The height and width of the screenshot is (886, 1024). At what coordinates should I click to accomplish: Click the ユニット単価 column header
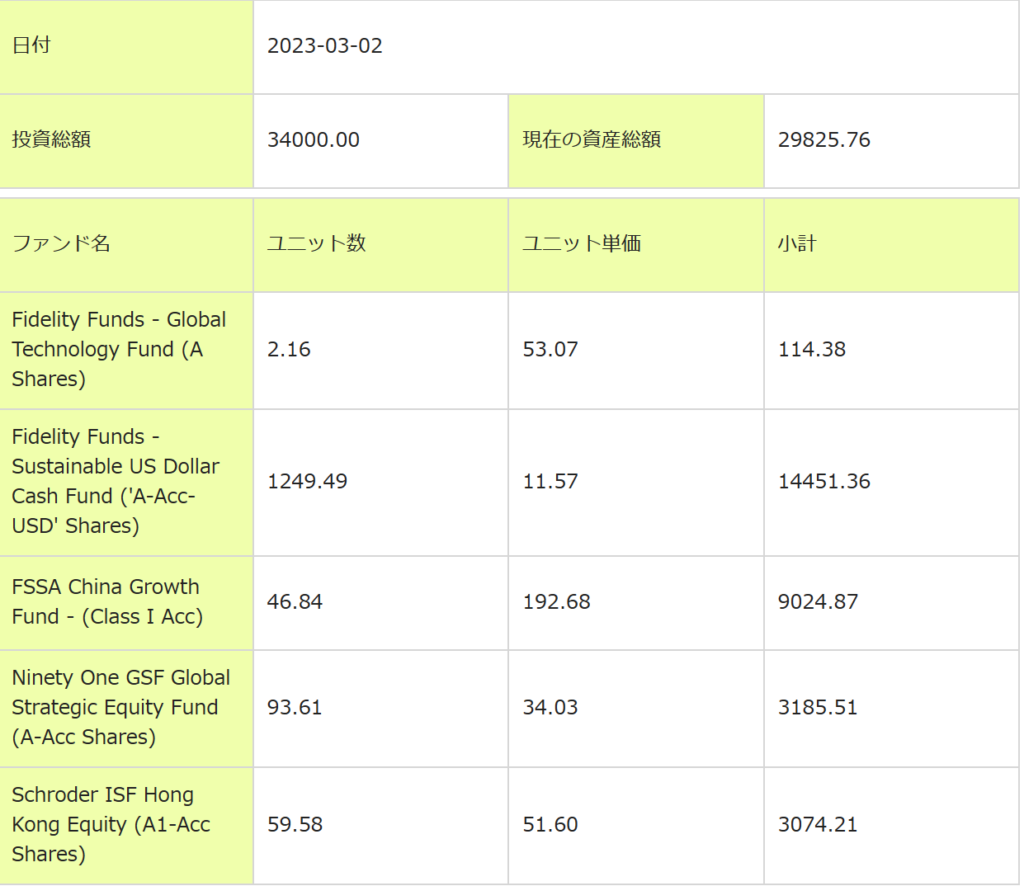click(x=581, y=244)
